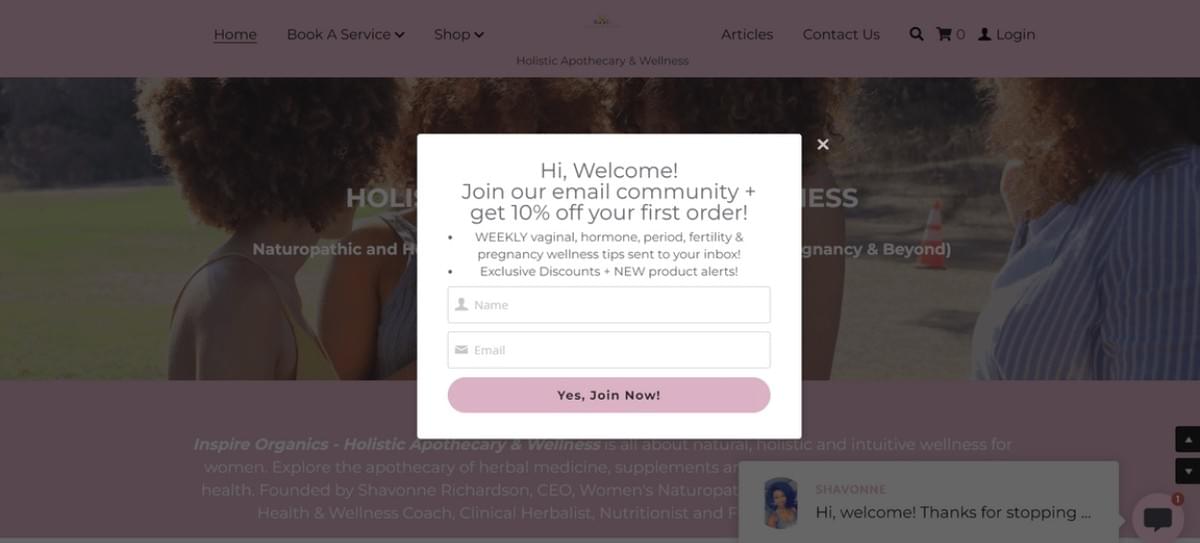The height and width of the screenshot is (543, 1200).
Task: Click the site logo above tagline
Action: coord(602,22)
